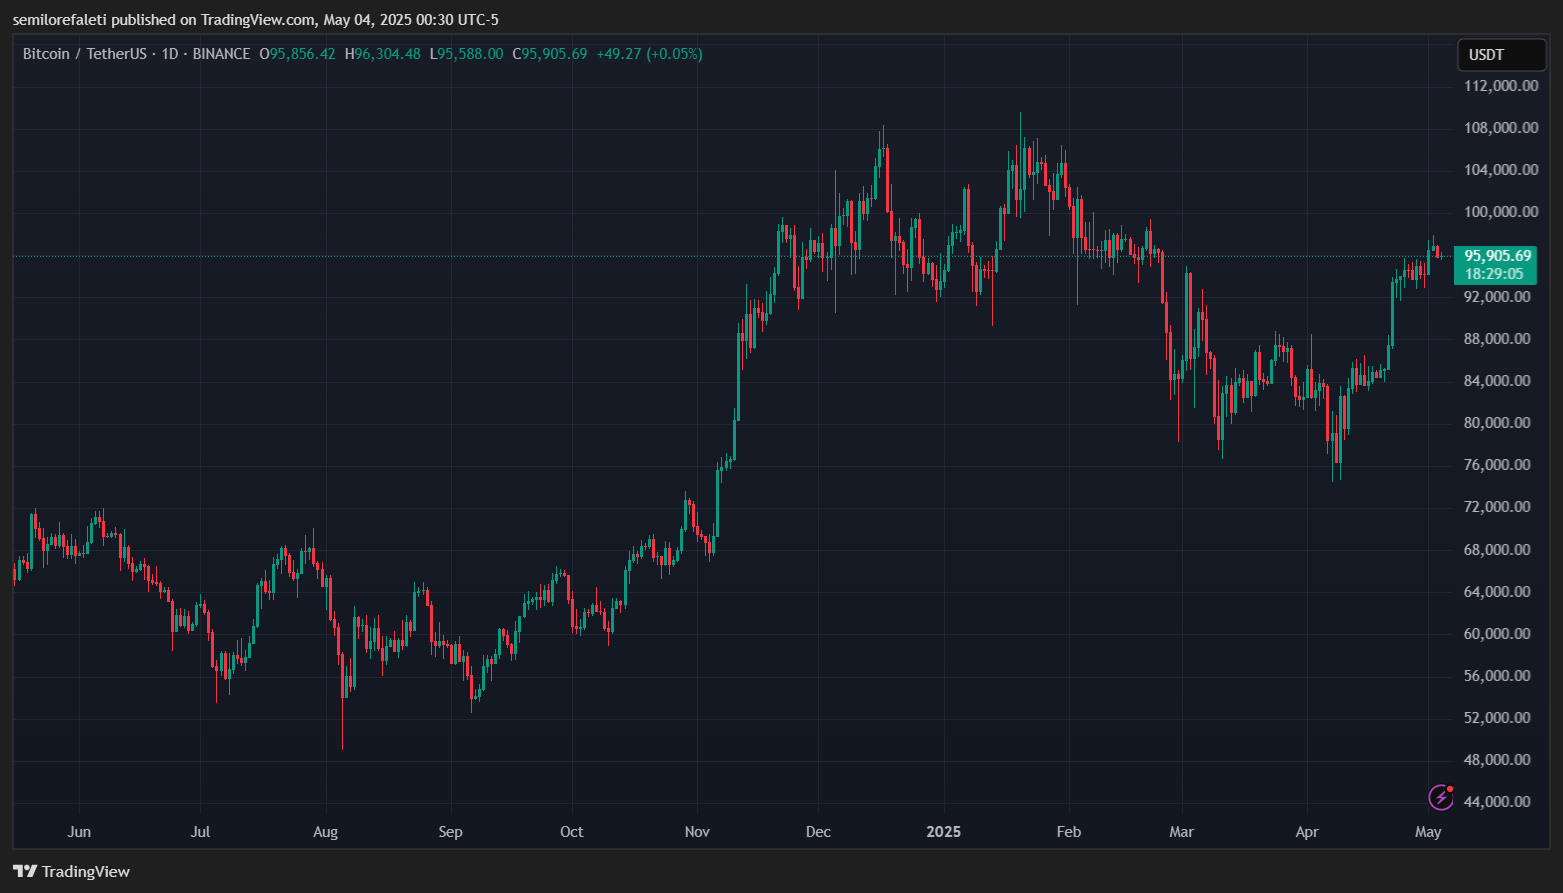This screenshot has width=1563, height=893.
Task: Click the green current price label 95,905.69
Action: point(1497,256)
